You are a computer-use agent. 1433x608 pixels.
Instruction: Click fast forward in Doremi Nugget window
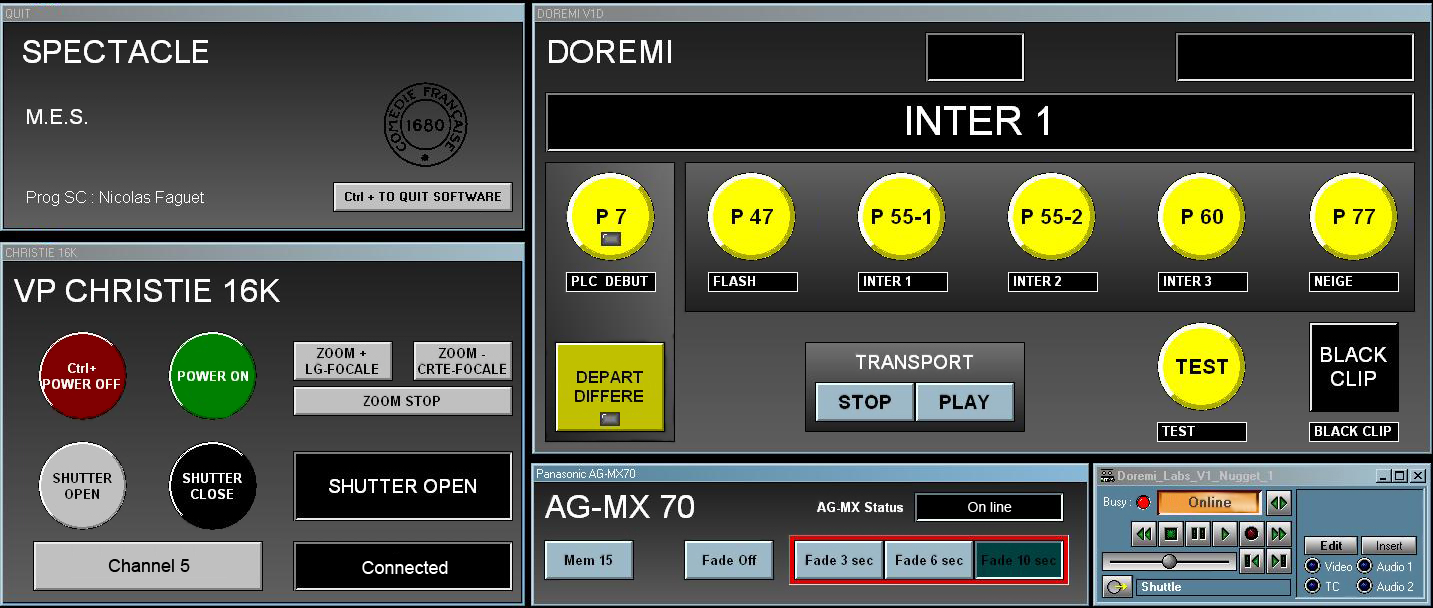click(x=1278, y=533)
